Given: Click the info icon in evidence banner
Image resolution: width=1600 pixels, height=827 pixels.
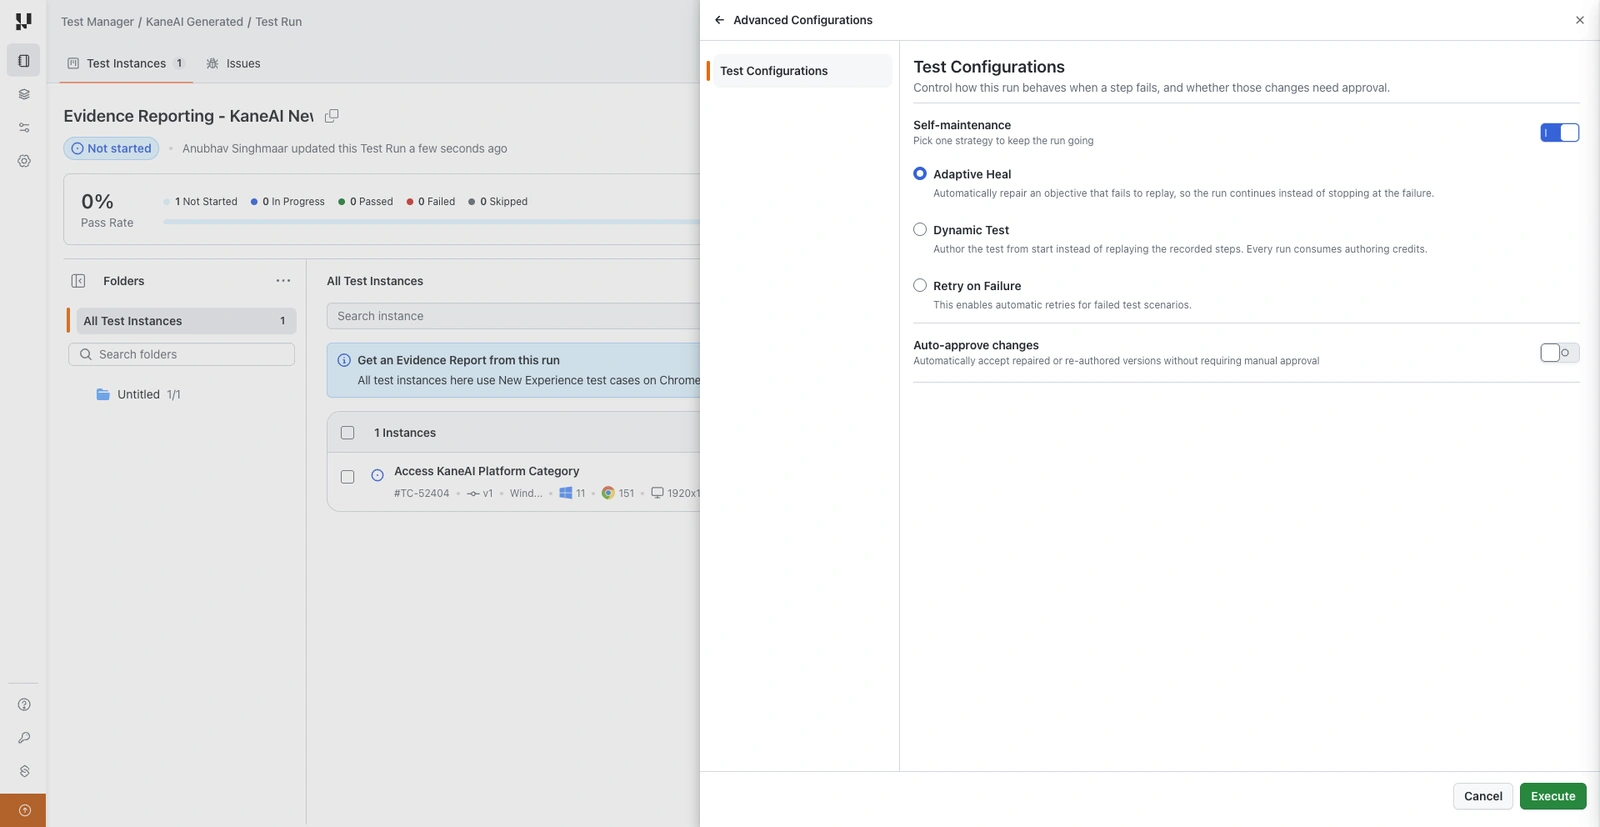Looking at the screenshot, I should tap(344, 360).
